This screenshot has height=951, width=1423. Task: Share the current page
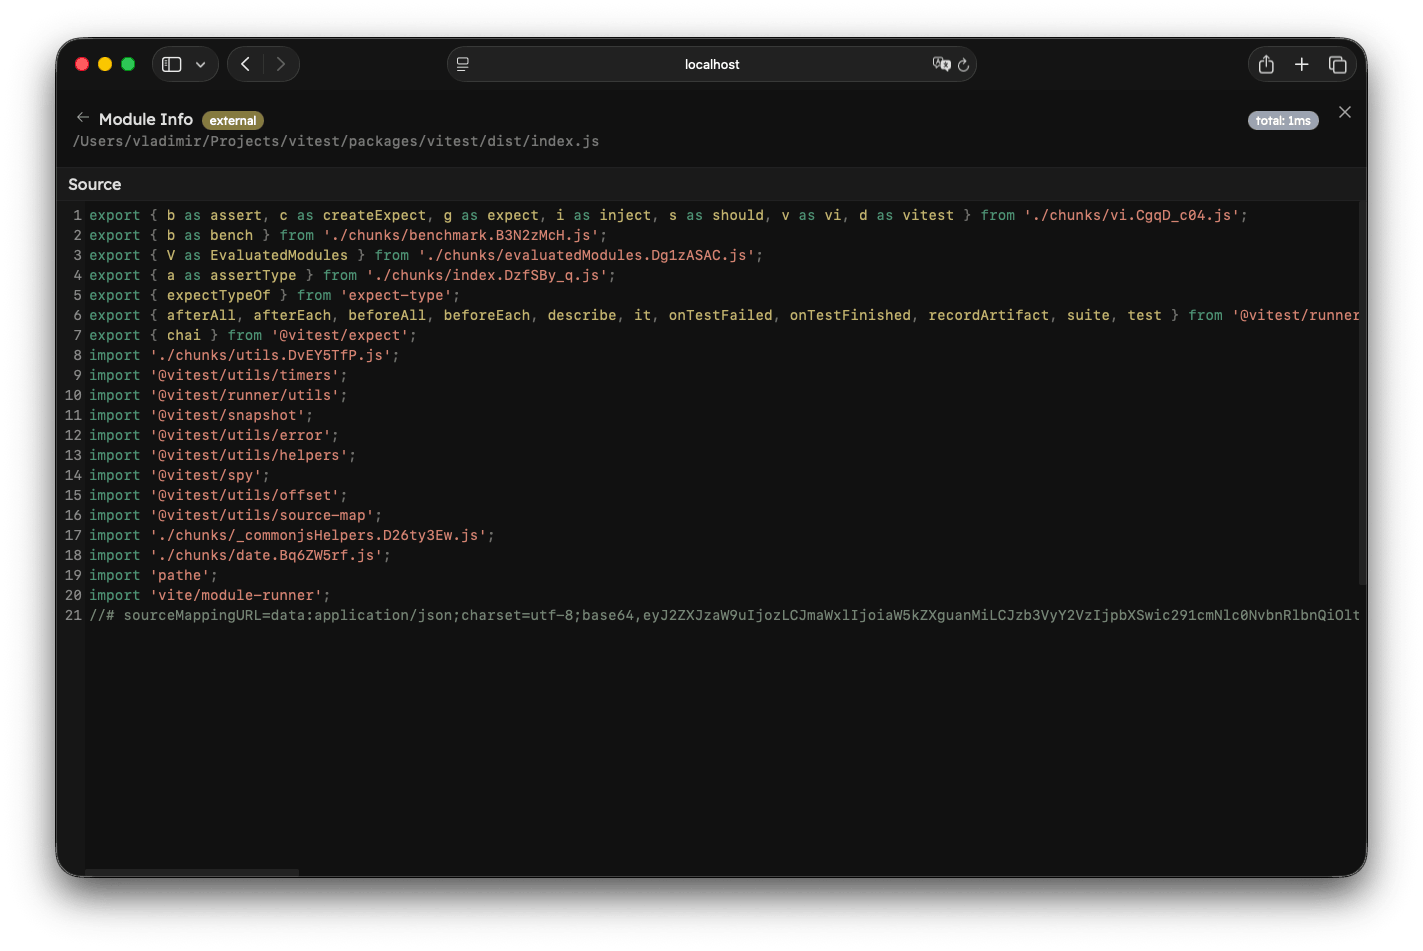(x=1265, y=63)
